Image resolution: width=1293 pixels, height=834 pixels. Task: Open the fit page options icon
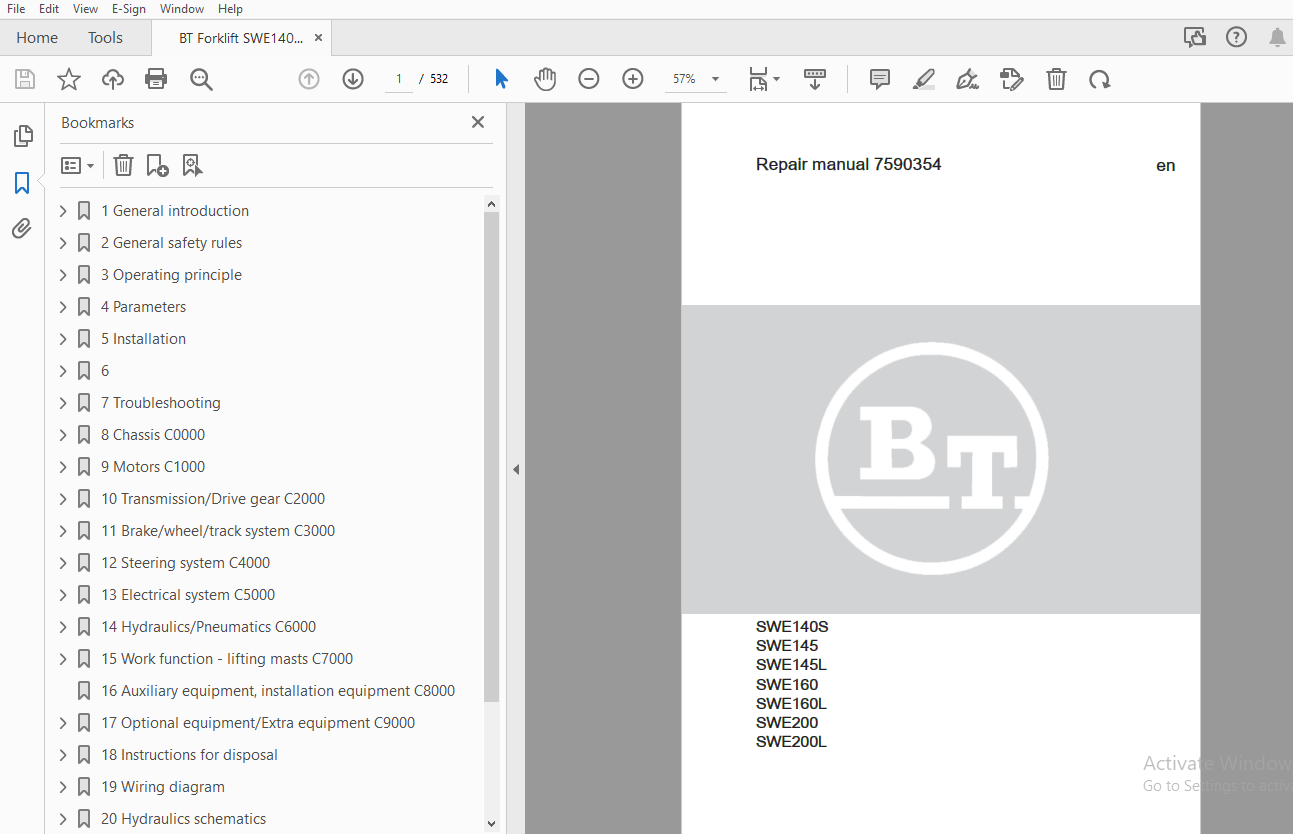click(x=765, y=79)
